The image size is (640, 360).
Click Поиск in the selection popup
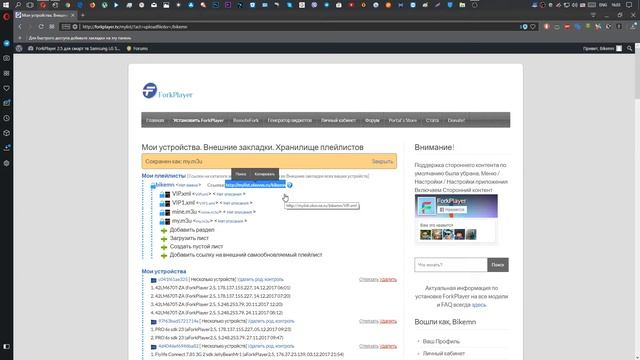tap(241, 174)
